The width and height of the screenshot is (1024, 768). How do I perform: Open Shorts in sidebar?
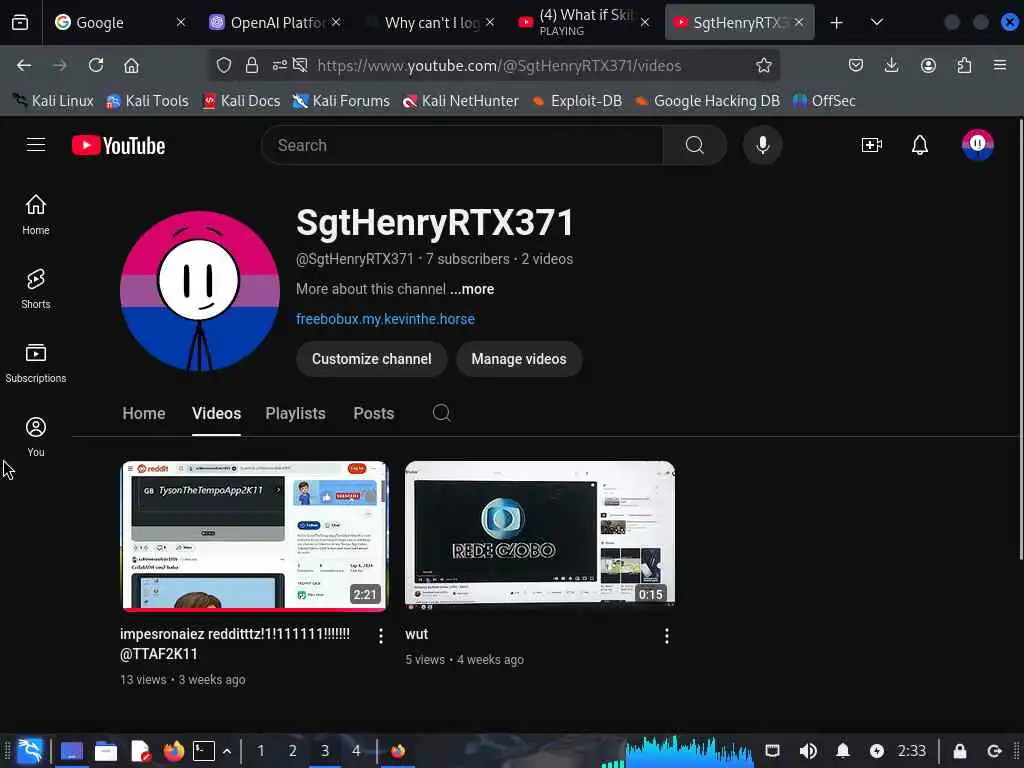(36, 288)
